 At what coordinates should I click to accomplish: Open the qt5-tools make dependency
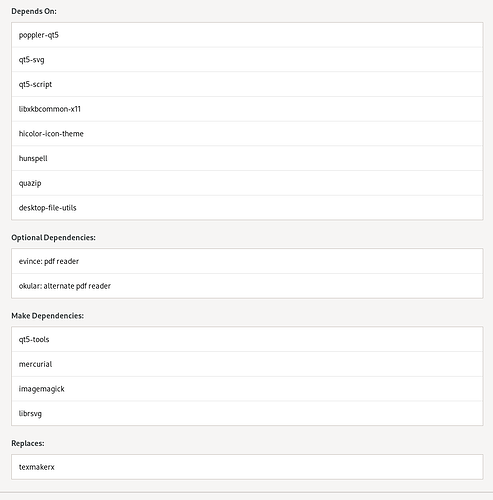(x=247, y=339)
